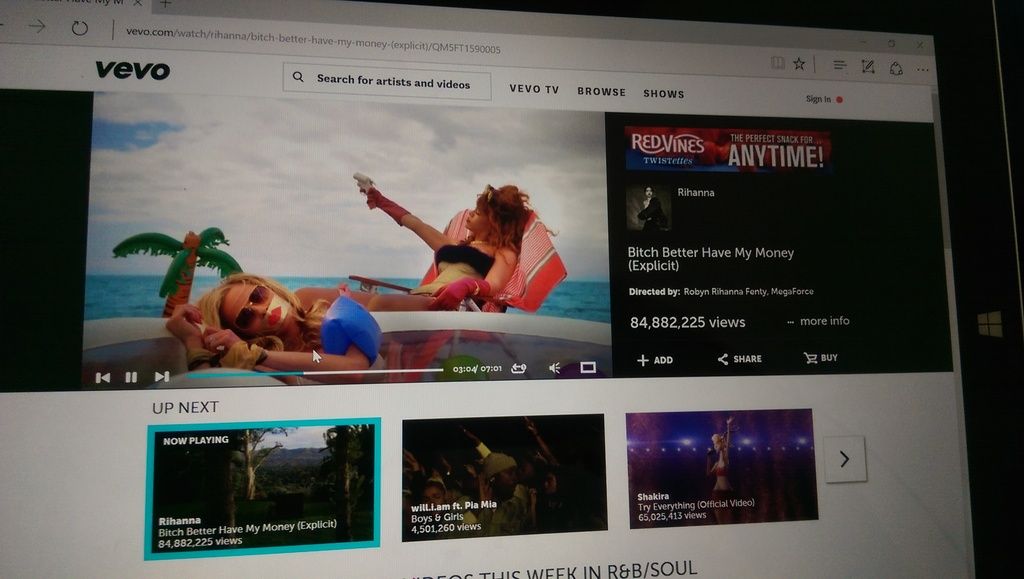The image size is (1024, 579).
Task: Skip to the next video
Action: pyautogui.click(x=162, y=377)
